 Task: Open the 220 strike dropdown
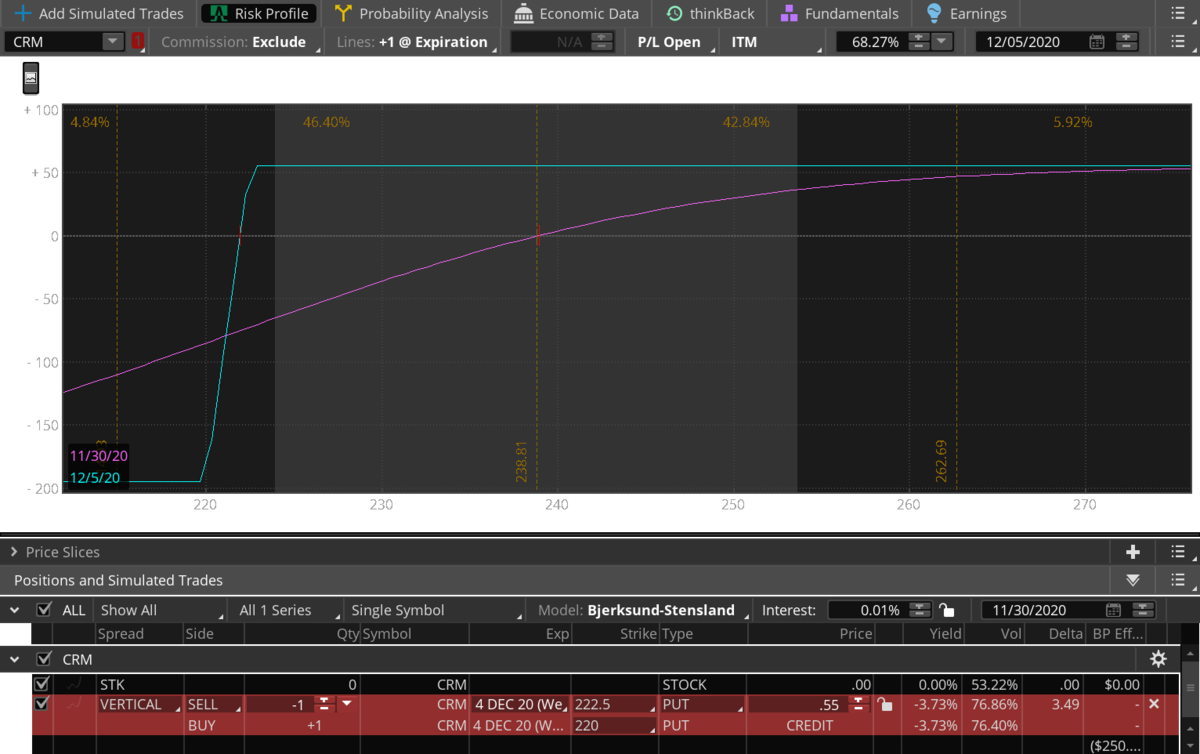615,725
